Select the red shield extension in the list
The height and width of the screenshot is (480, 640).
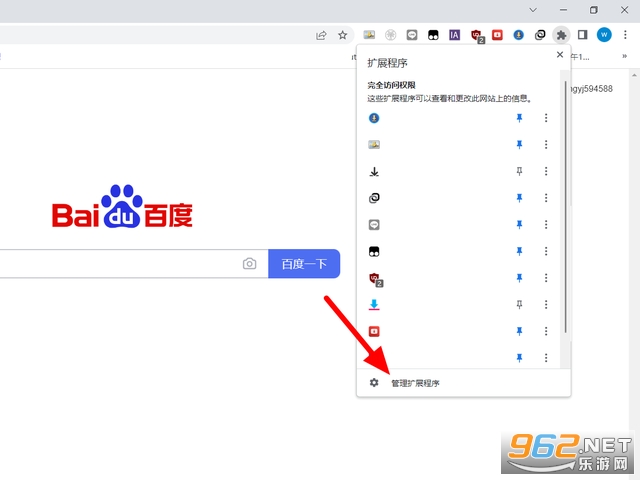(375, 278)
